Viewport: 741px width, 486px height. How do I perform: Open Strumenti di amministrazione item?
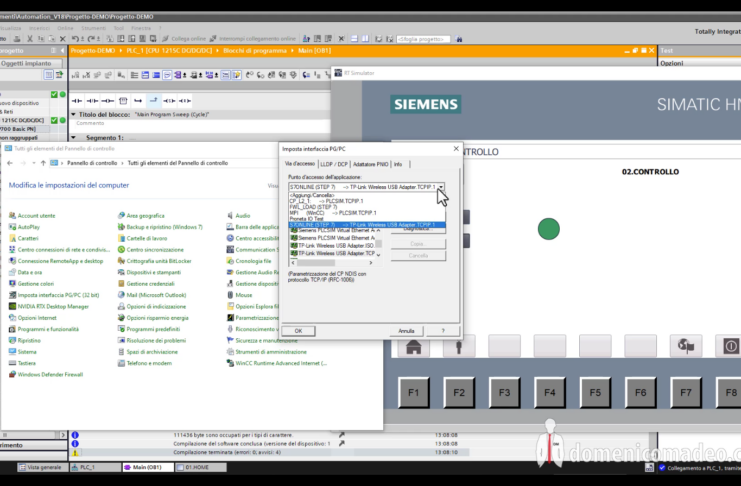[267, 352]
